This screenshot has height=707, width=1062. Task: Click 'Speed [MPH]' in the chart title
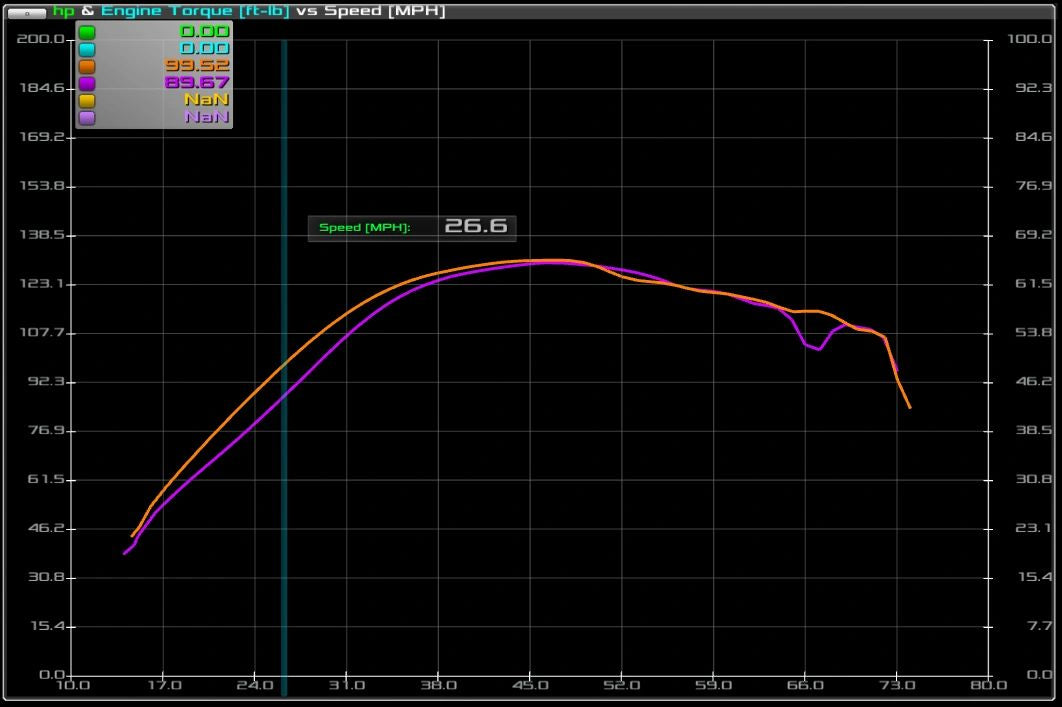click(x=384, y=11)
